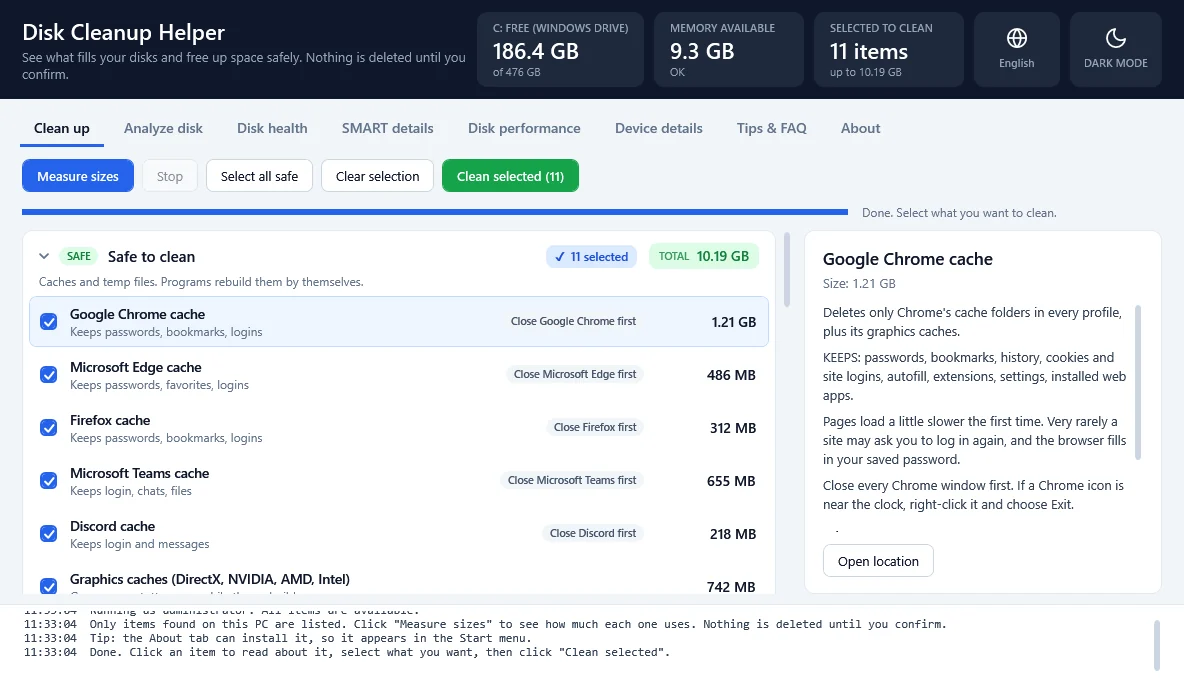Click the Close Firefox first hint
Image resolution: width=1184 pixels, height=679 pixels.
tap(595, 427)
